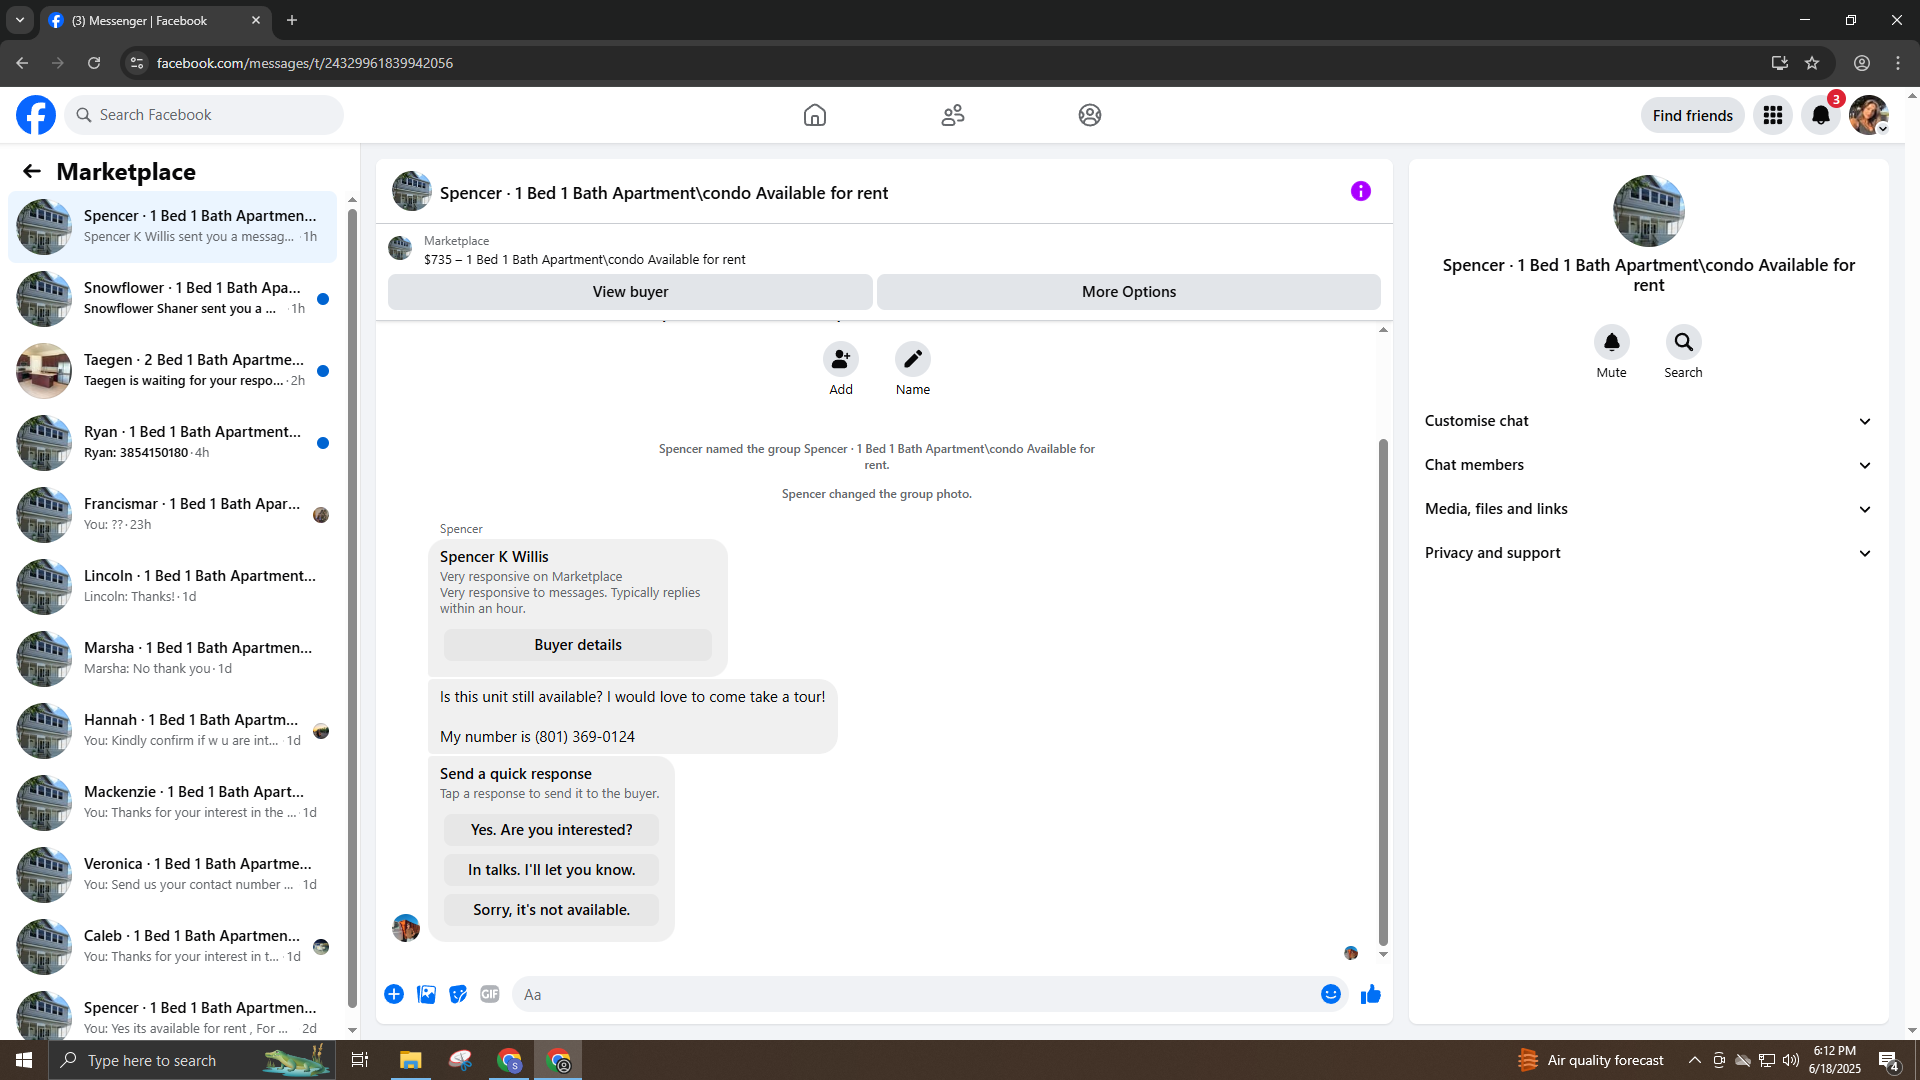Open the Ryan conversation with phone number
Screen dimensions: 1920x1080
[x=172, y=443]
